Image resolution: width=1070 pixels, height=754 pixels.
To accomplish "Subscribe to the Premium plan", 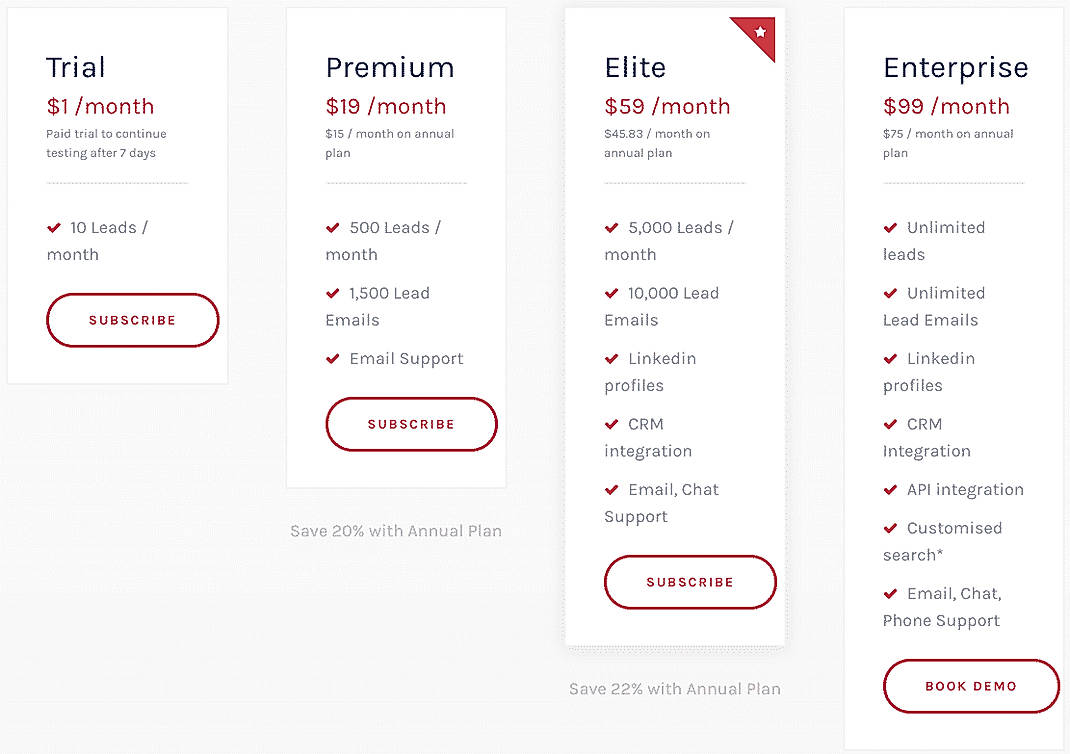I will pyautogui.click(x=411, y=424).
